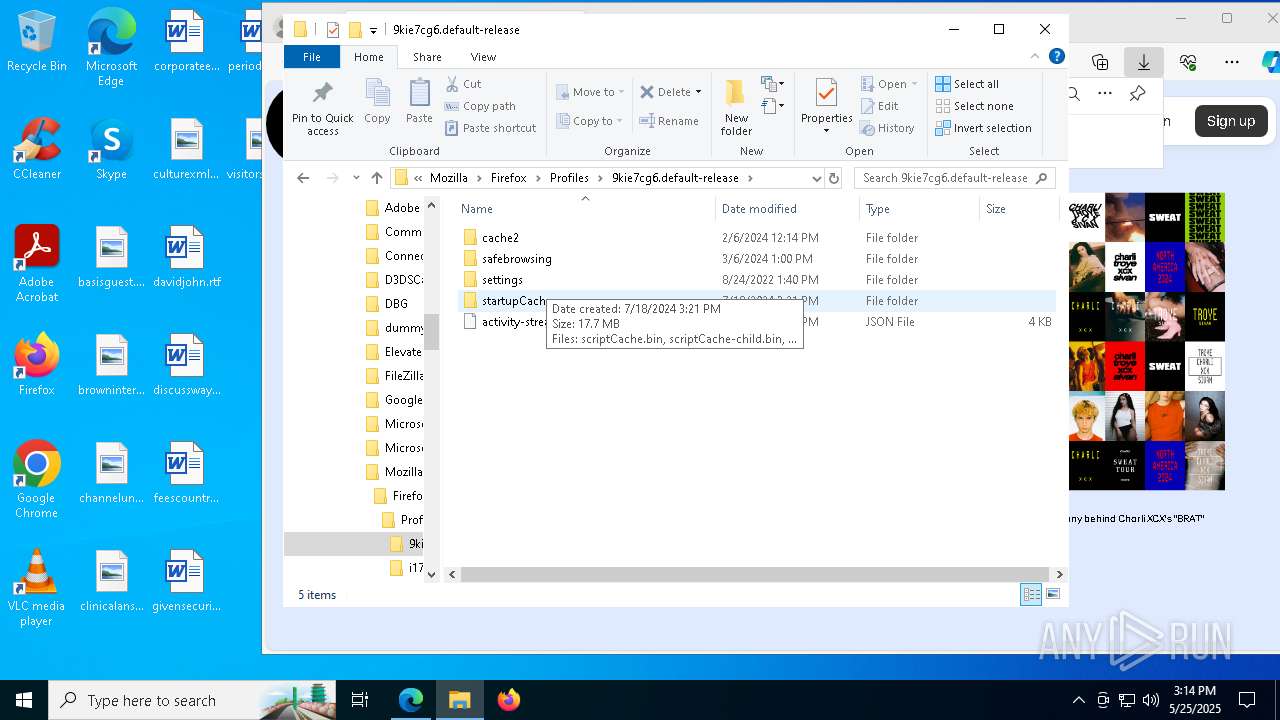Click the navigation pane scroll down arrow
The image size is (1280, 720).
[432, 574]
